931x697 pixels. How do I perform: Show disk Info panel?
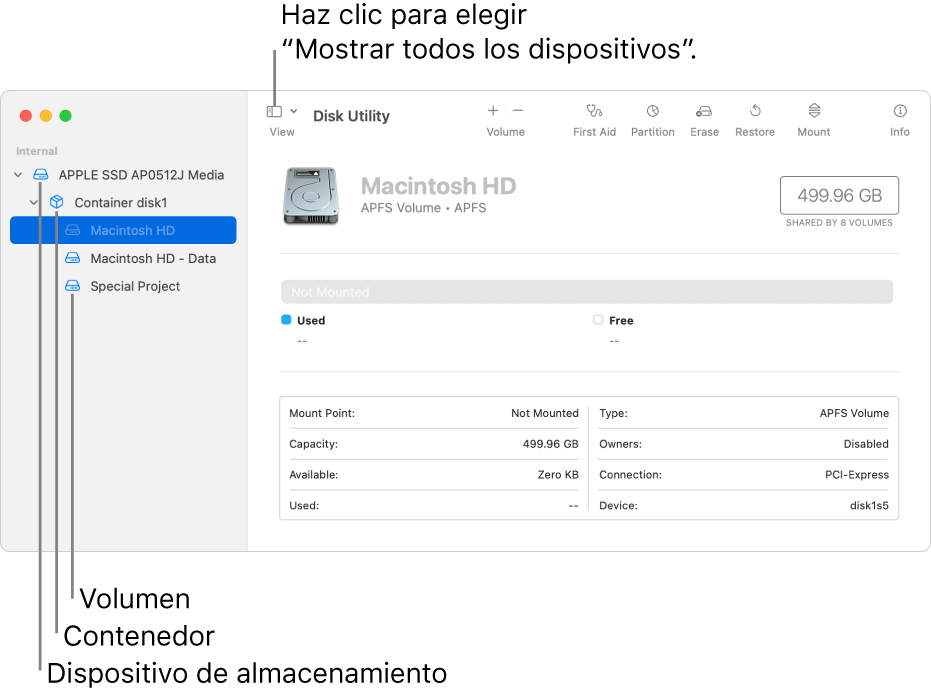pyautogui.click(x=900, y=111)
